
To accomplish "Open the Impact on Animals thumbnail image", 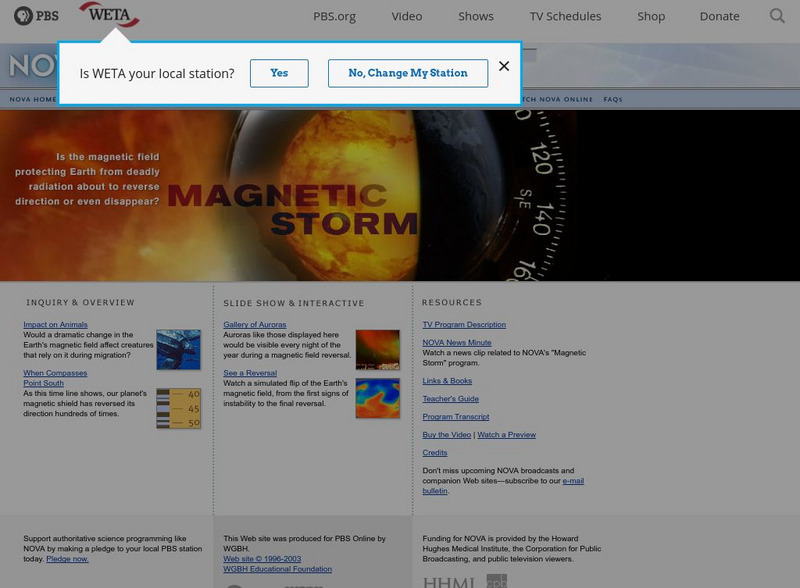I will (x=178, y=350).
